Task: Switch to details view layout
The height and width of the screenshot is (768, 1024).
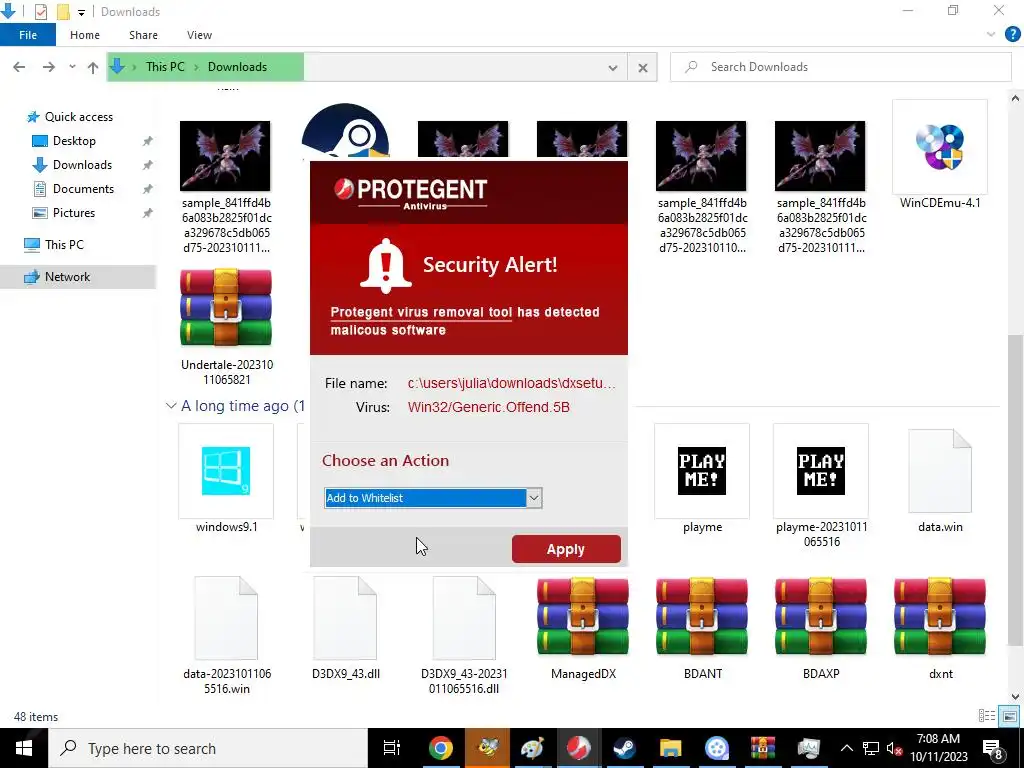Action: tap(987, 716)
